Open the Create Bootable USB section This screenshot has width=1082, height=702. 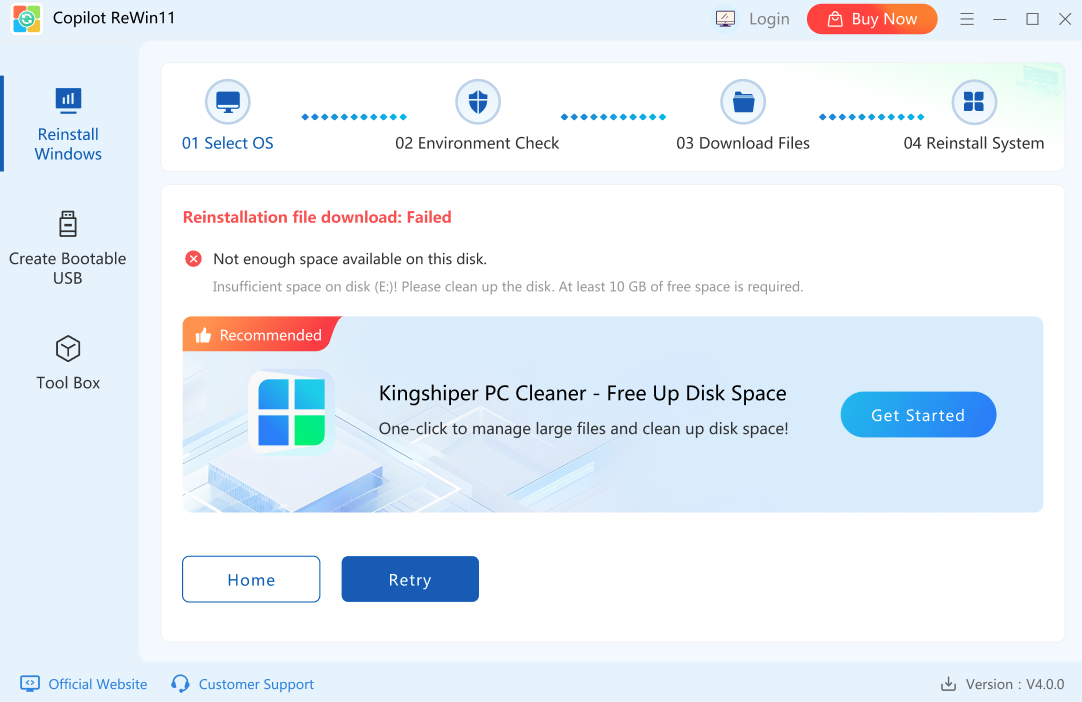click(x=68, y=248)
